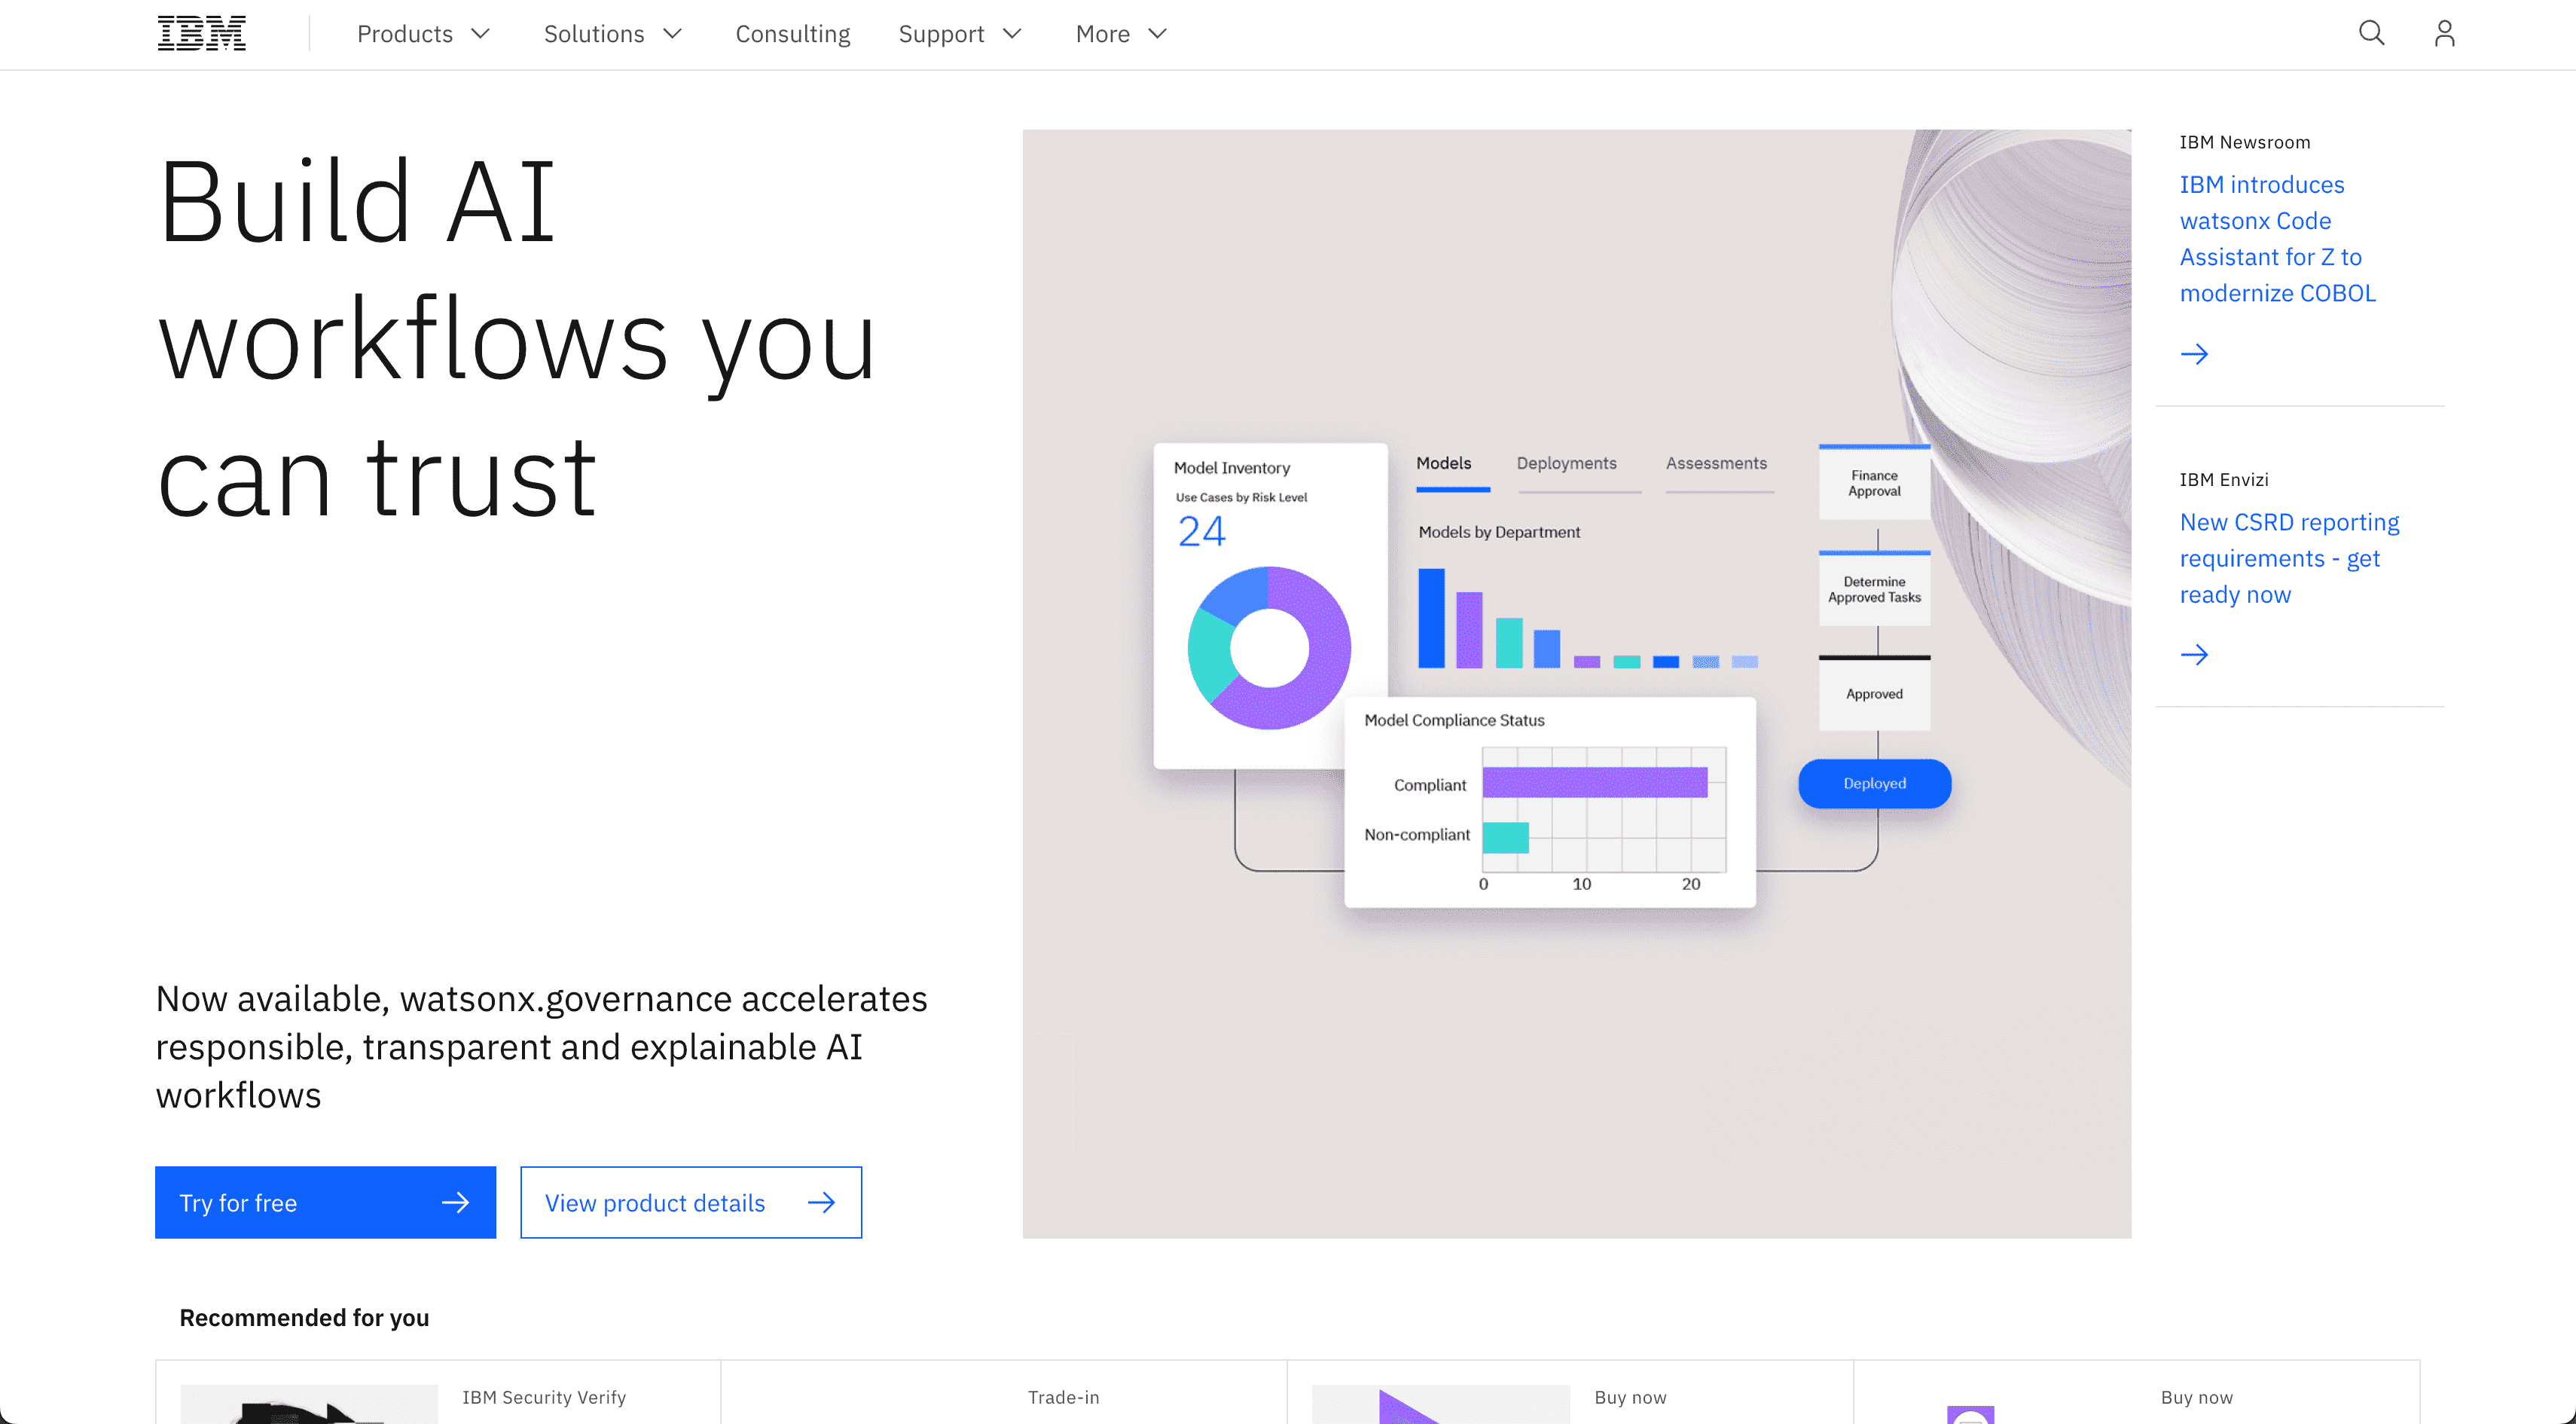The image size is (2576, 1424).
Task: Click the user profile icon
Action: click(2444, 34)
